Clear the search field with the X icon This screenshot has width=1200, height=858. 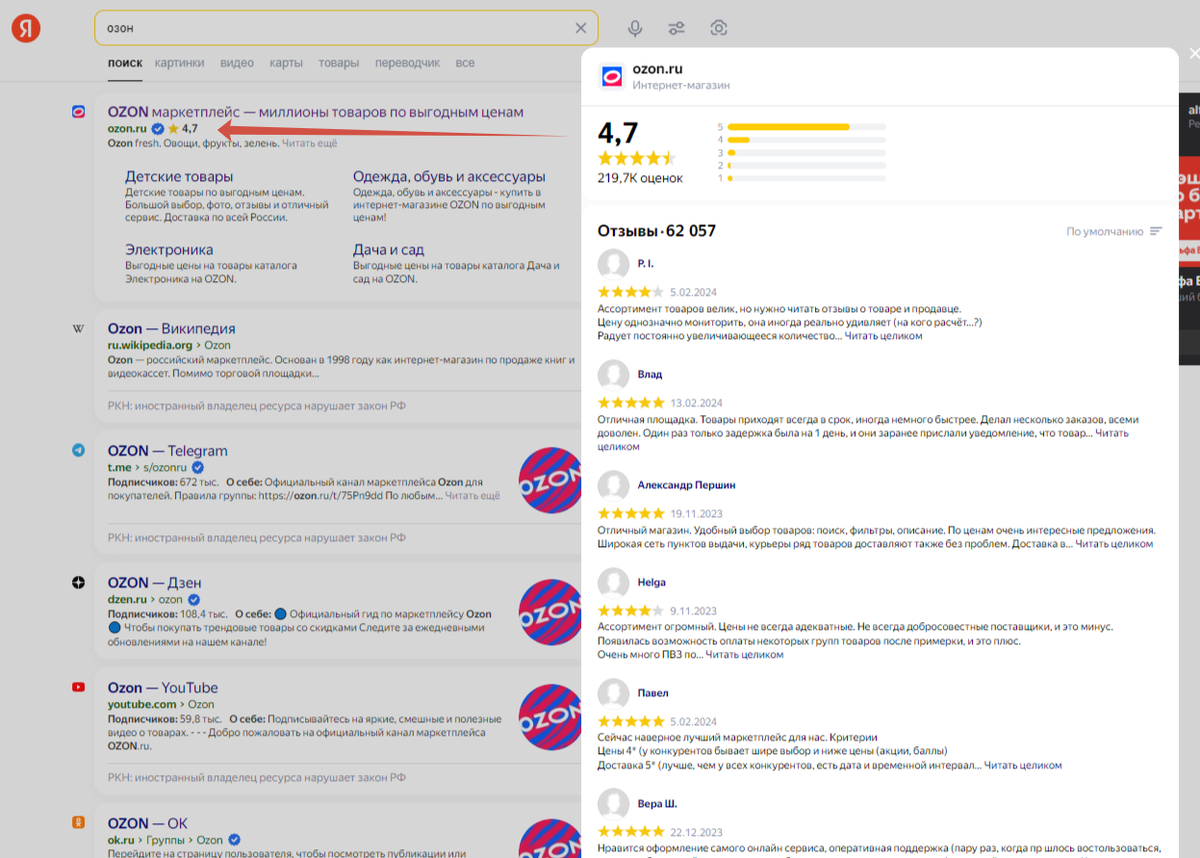point(581,28)
